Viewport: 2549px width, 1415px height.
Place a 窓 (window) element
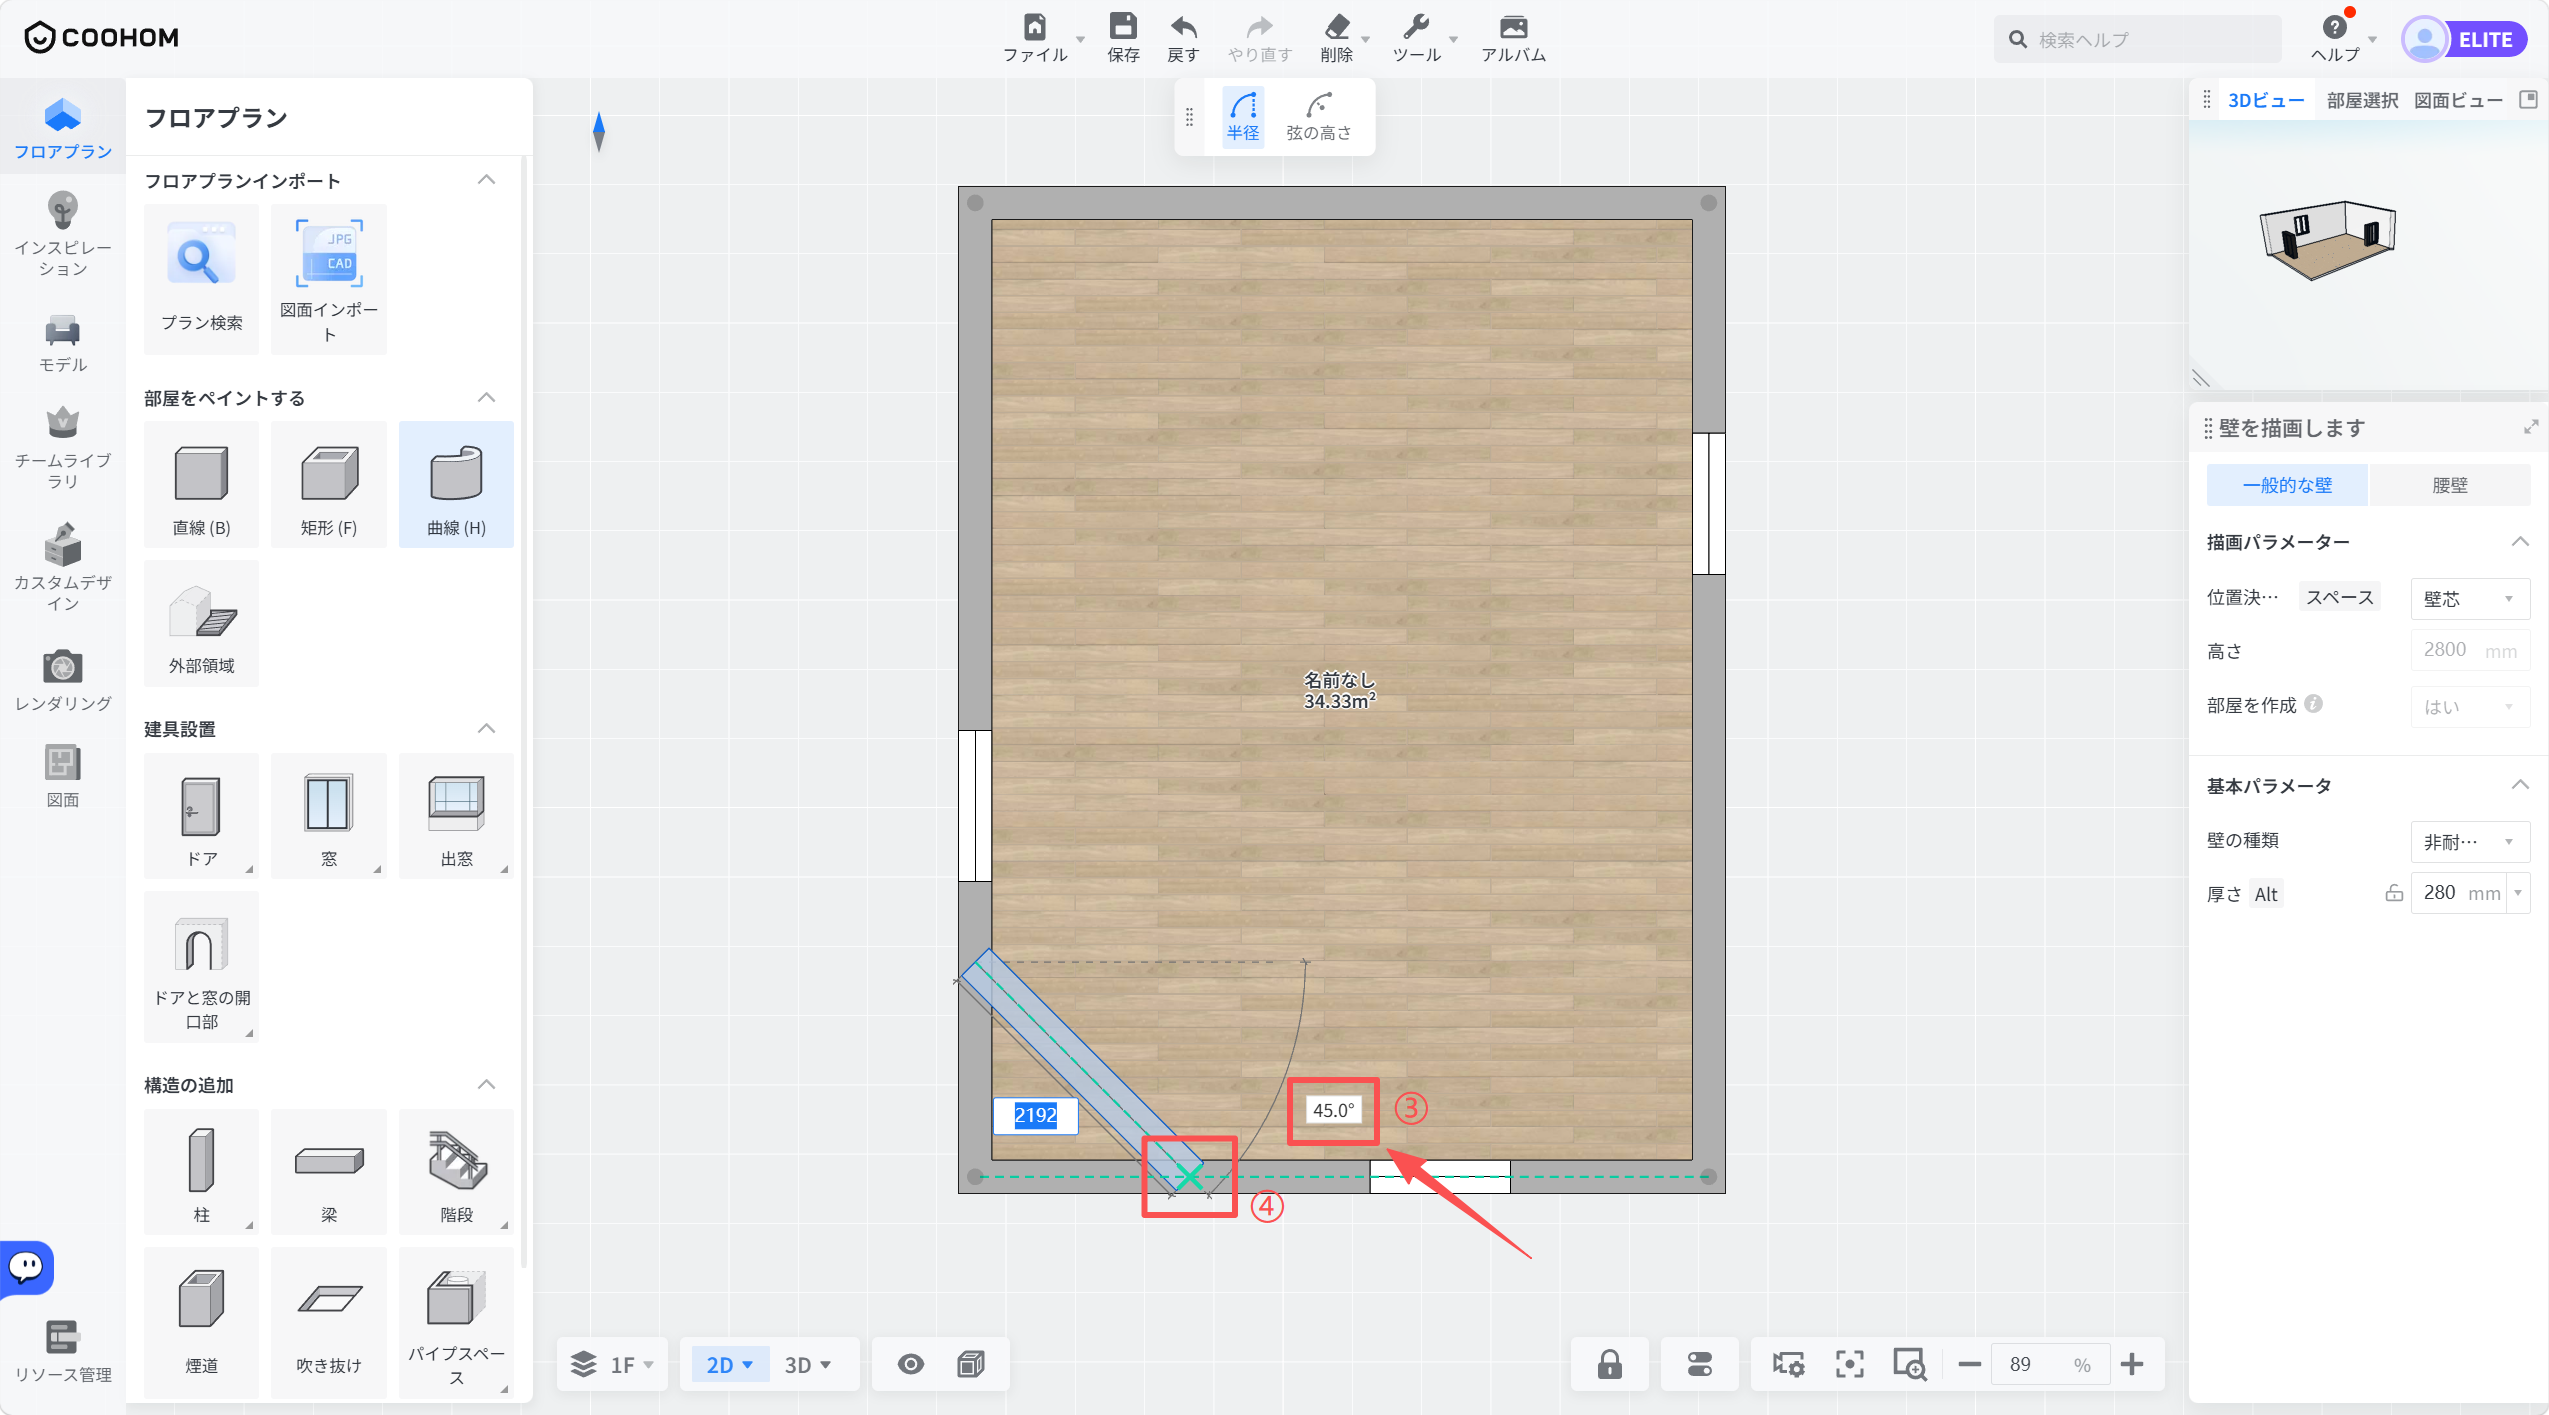(329, 816)
